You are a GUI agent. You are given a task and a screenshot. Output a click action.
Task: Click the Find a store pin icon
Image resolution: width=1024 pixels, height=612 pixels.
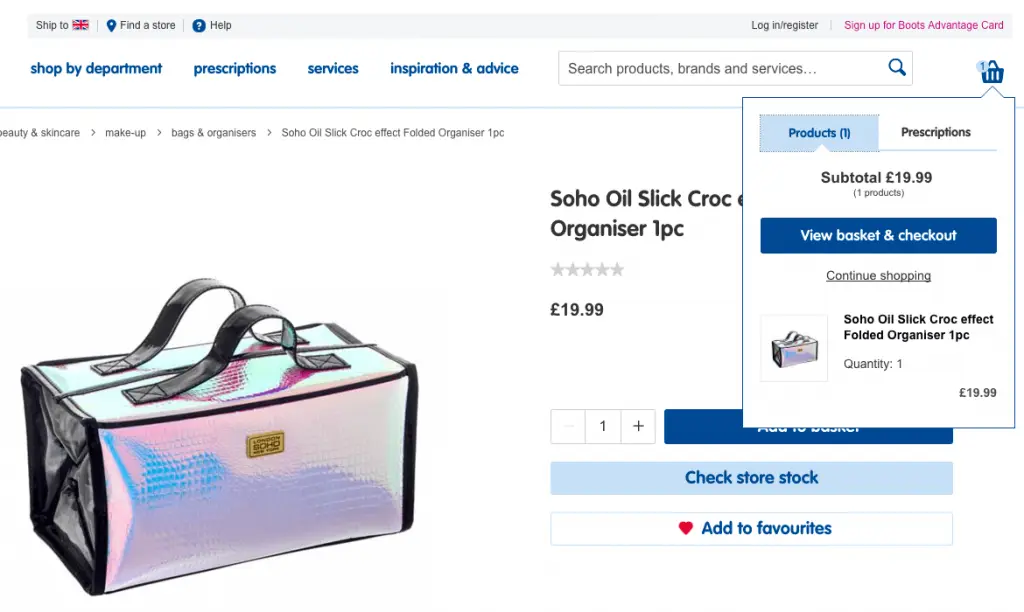(111, 25)
